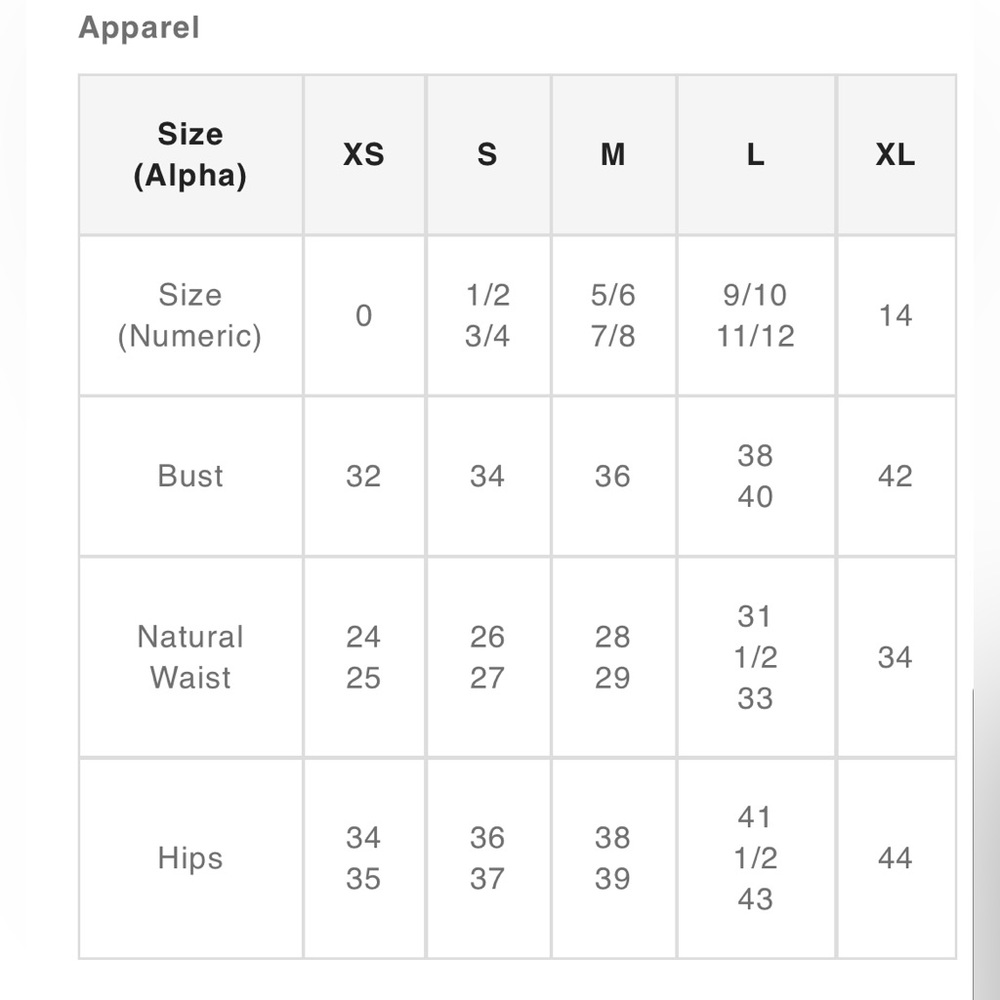Select the XL natural waist 34 cell
This screenshot has height=1000, width=1000.
pos(895,657)
